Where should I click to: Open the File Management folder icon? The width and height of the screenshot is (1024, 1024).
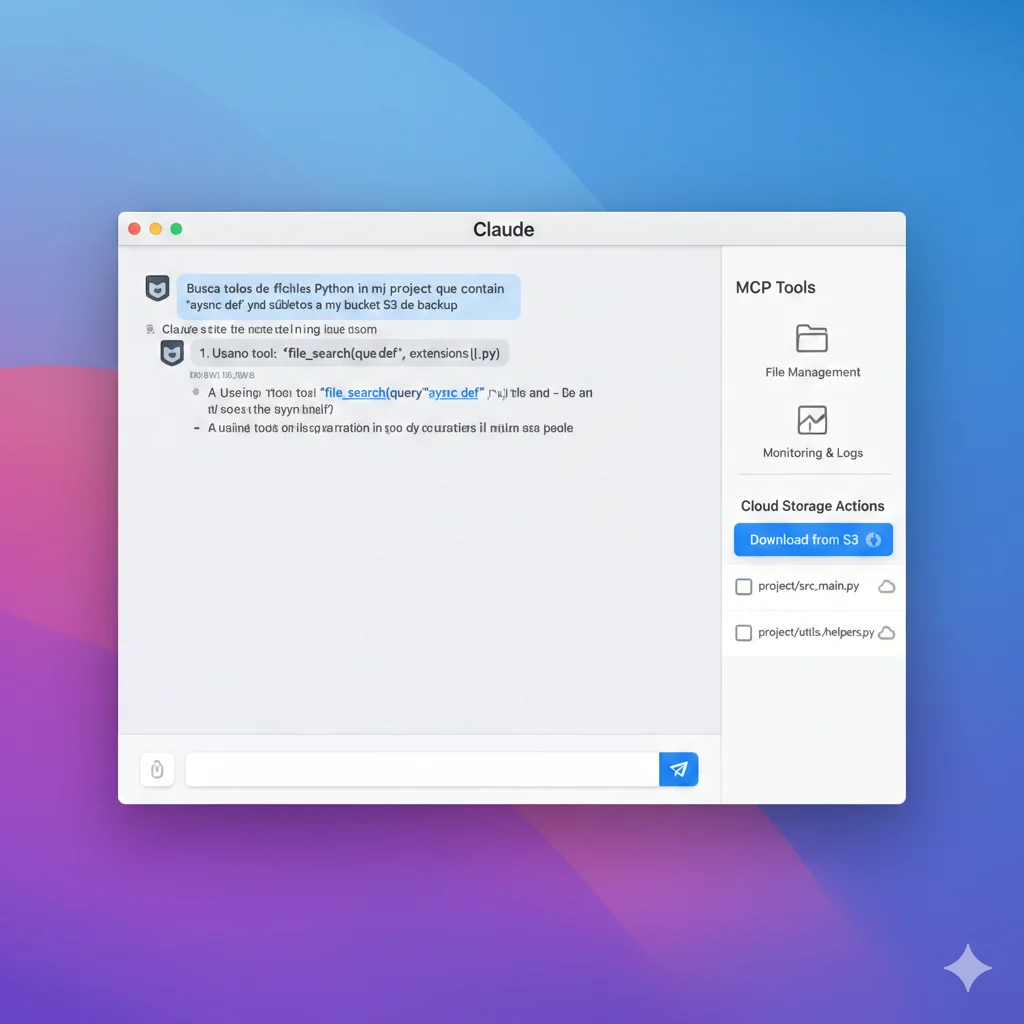(812, 339)
